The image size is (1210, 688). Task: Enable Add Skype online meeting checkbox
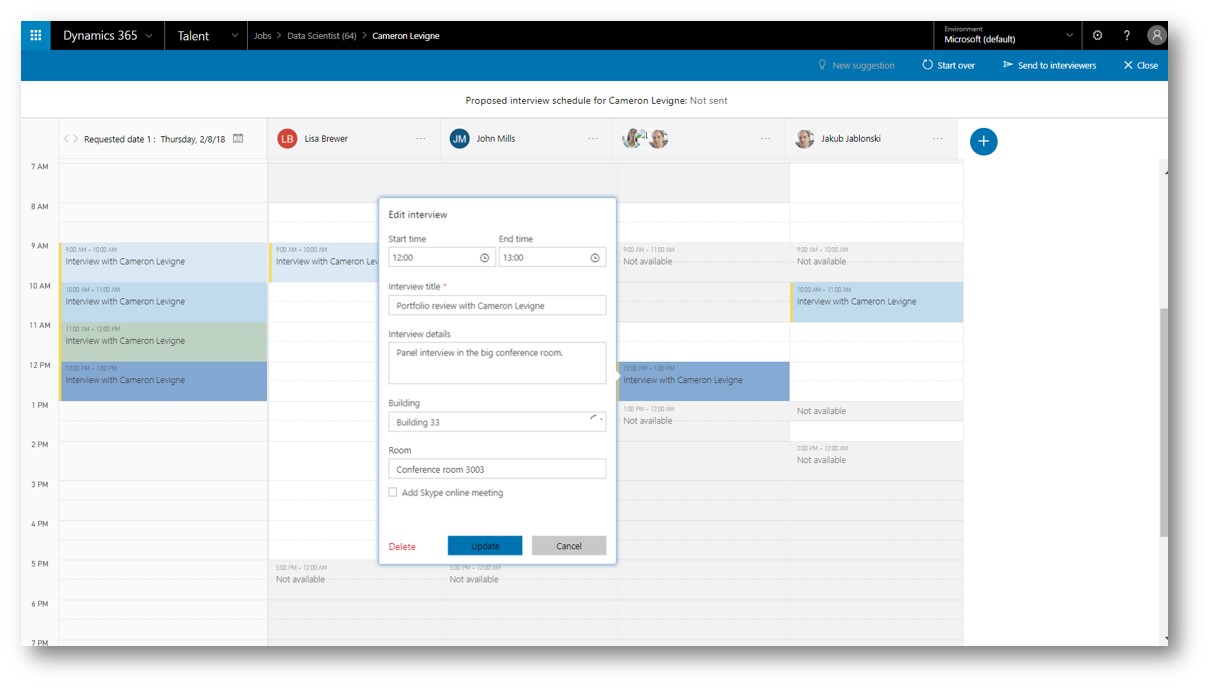coord(393,493)
